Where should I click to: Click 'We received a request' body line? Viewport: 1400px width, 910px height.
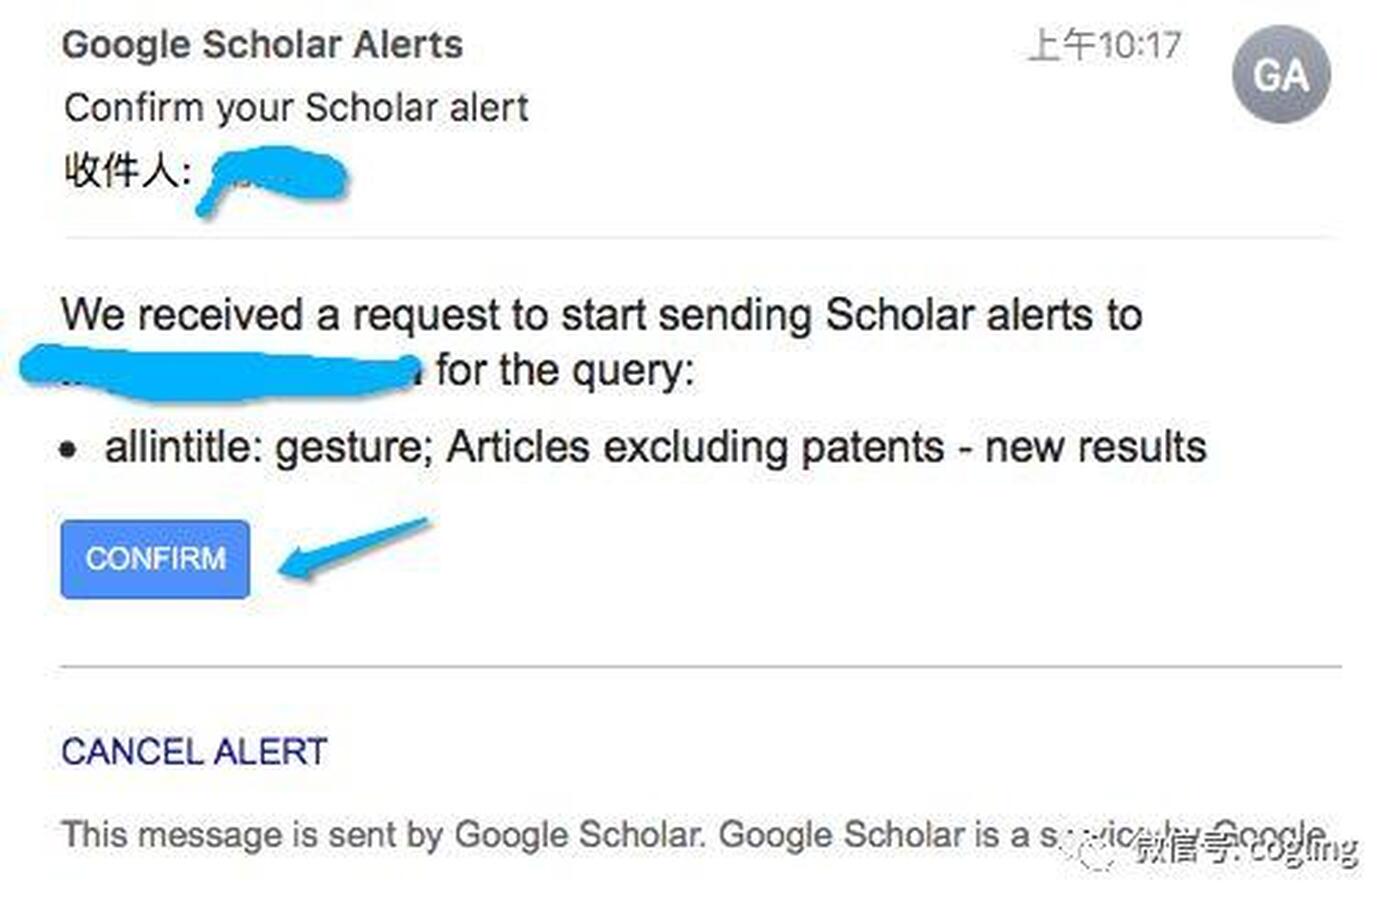coord(601,315)
